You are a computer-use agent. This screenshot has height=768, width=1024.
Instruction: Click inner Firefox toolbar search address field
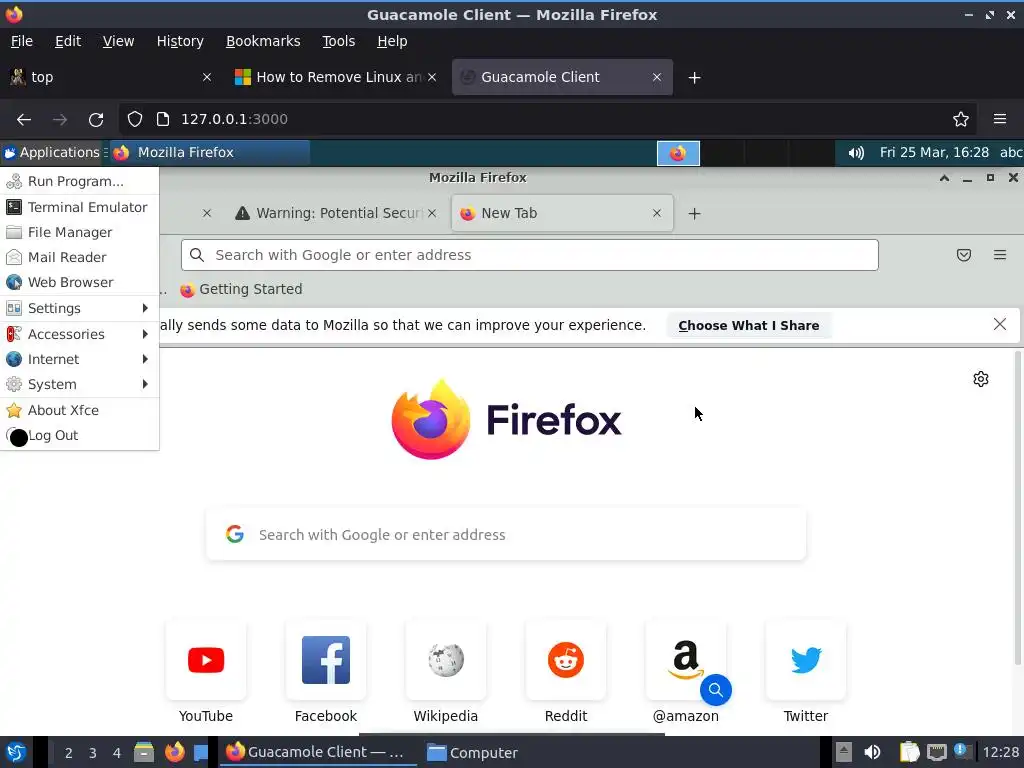(x=530, y=255)
